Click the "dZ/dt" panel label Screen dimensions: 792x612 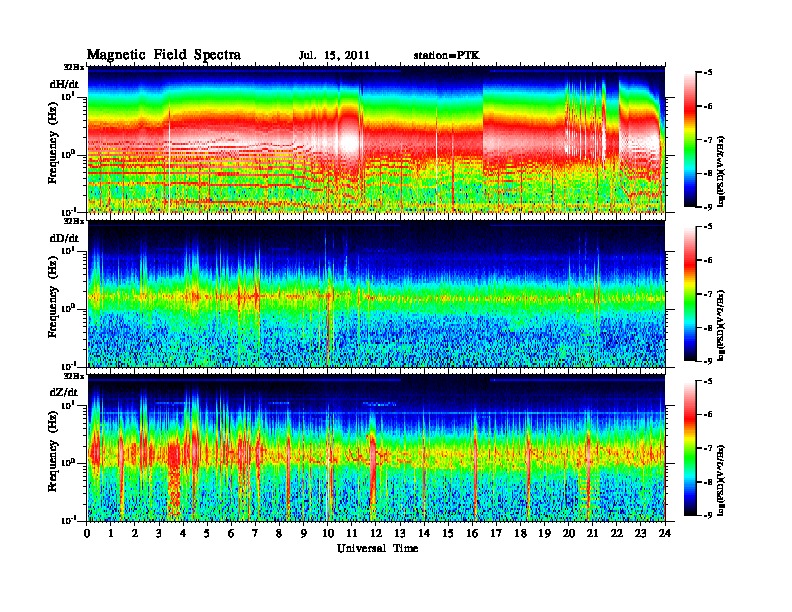coord(64,392)
